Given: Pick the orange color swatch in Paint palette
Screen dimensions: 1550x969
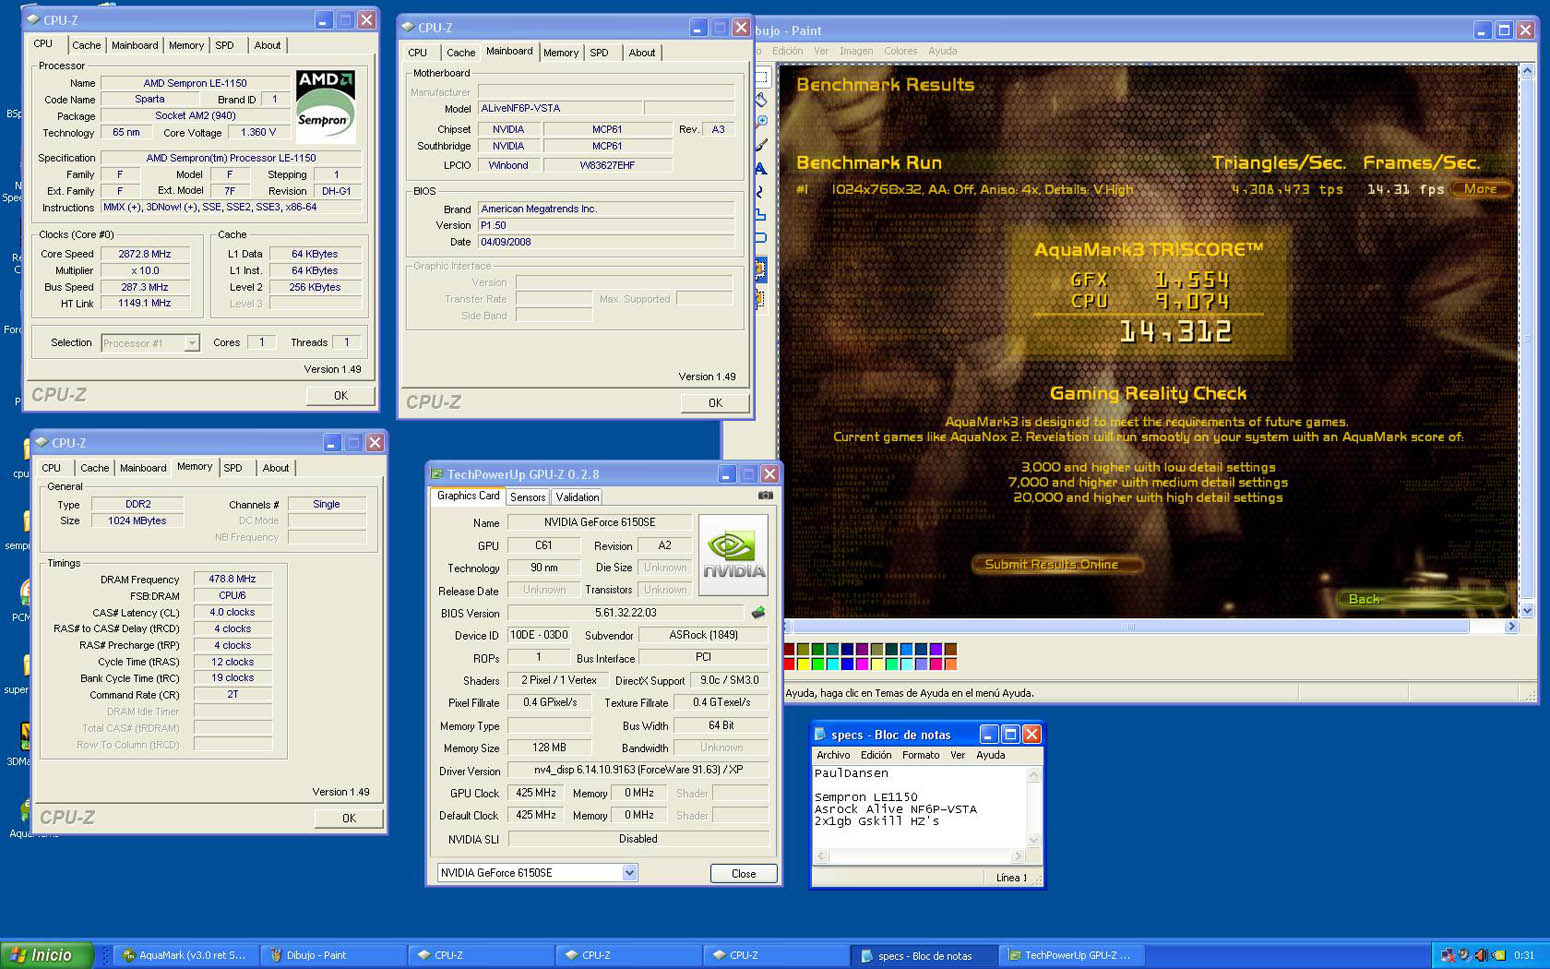Looking at the screenshot, I should [950, 664].
